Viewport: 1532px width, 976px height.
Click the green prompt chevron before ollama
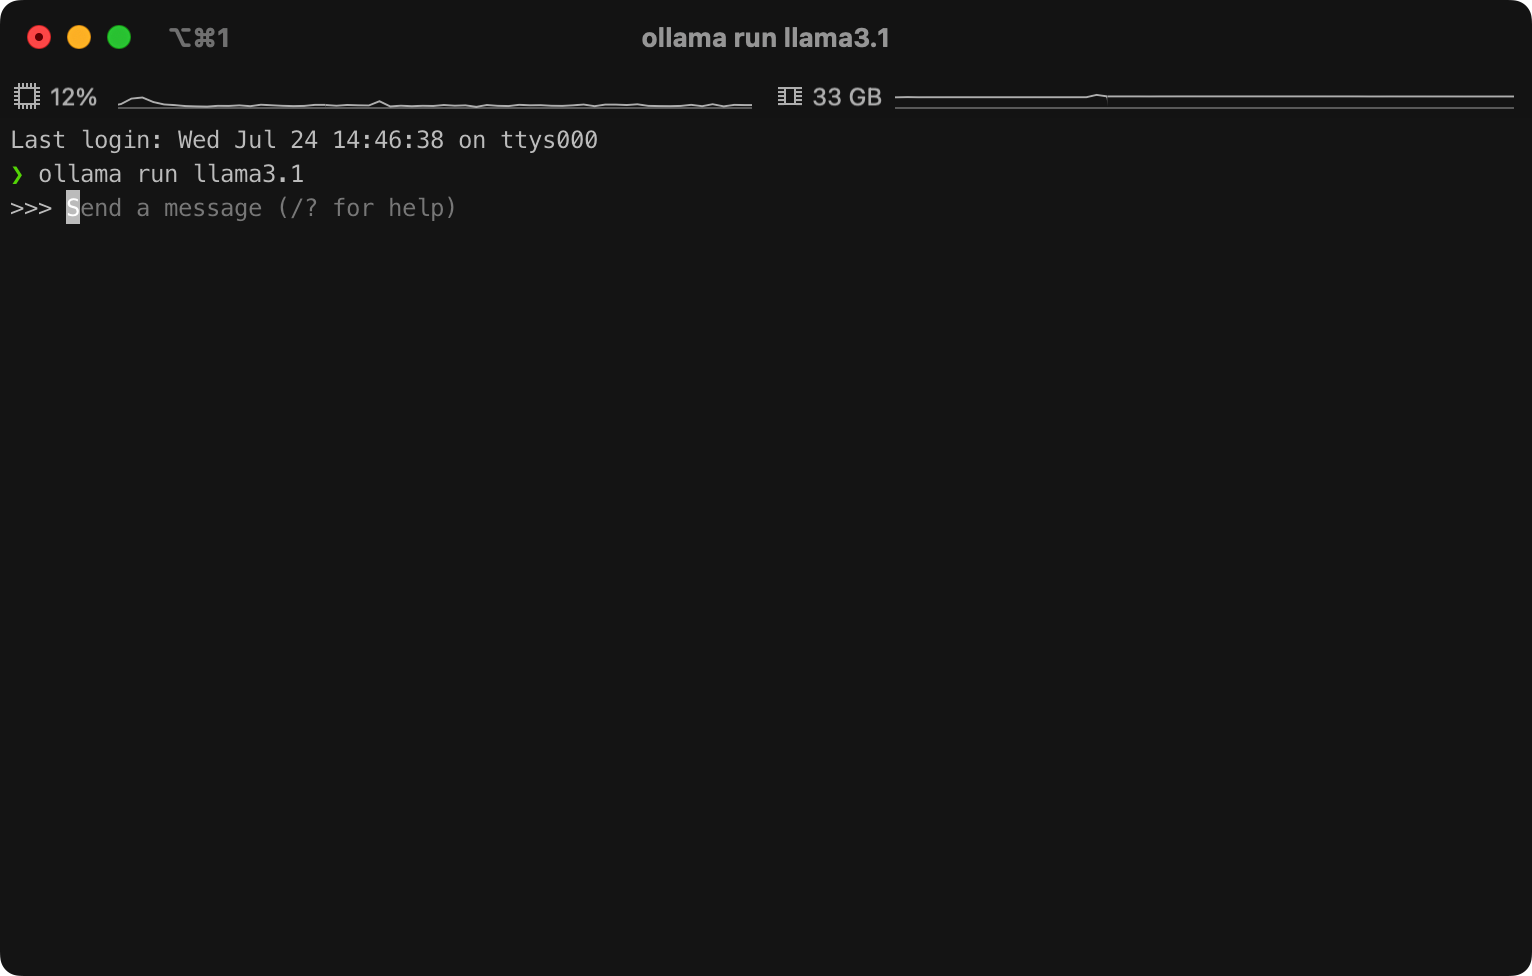click(x=17, y=175)
